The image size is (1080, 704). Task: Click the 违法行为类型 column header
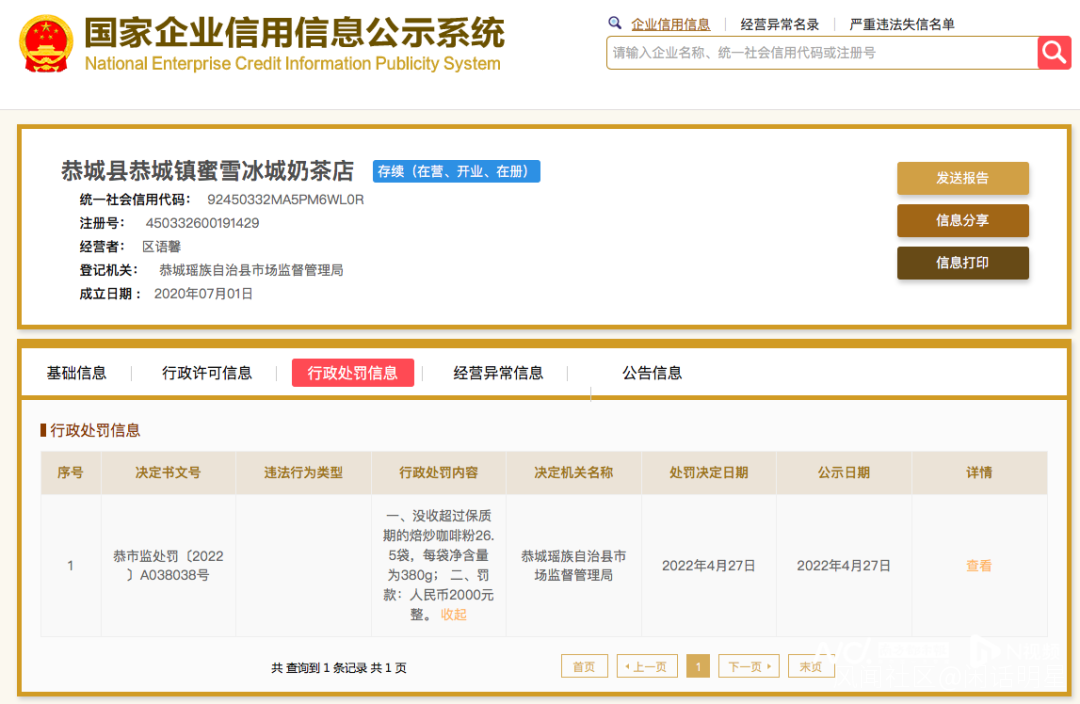[x=303, y=473]
